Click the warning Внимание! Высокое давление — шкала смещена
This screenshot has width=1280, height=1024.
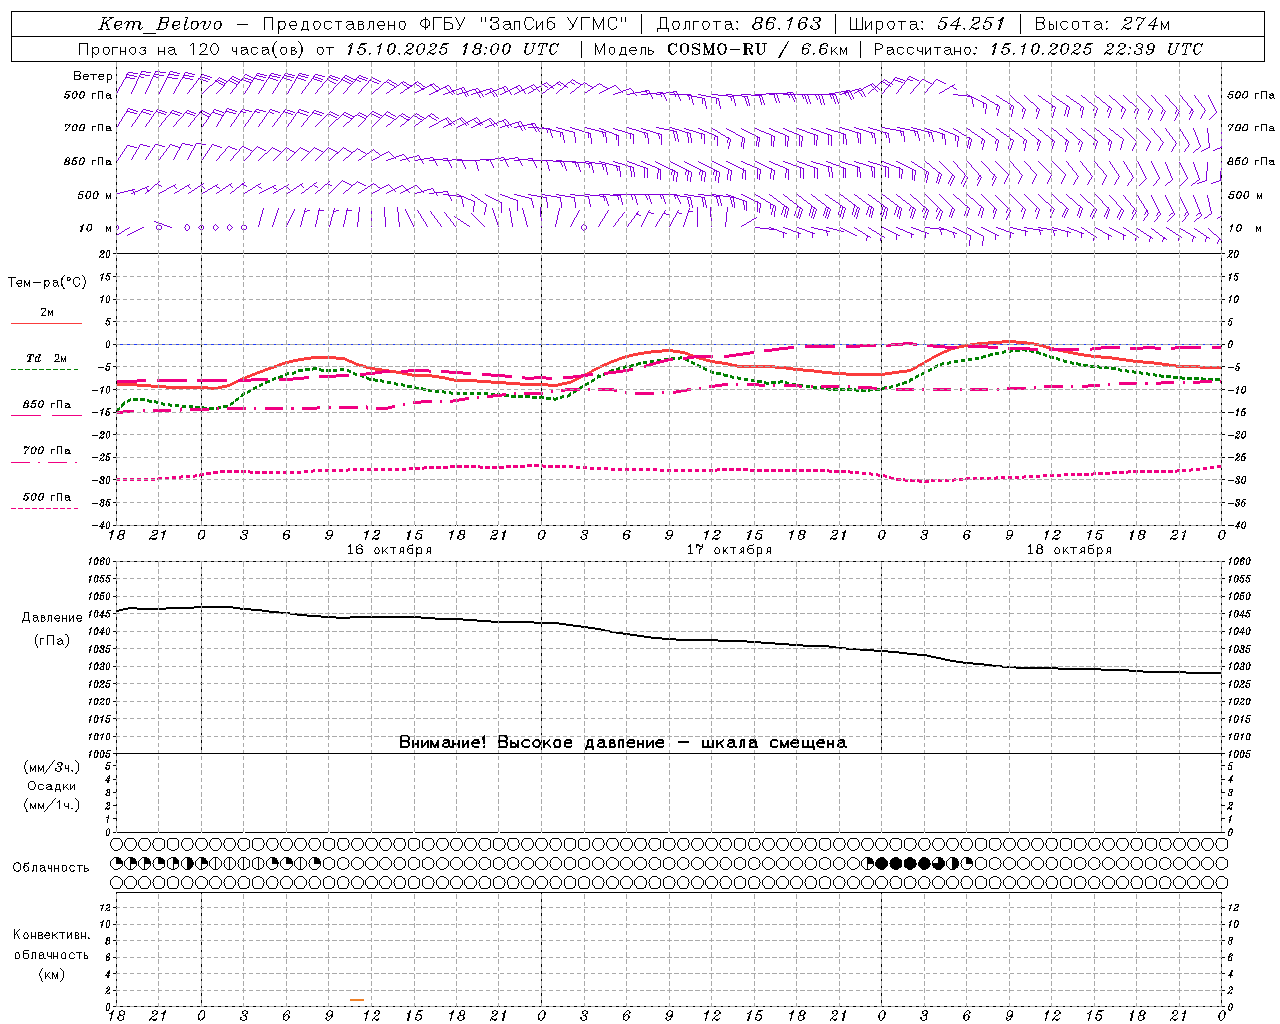tap(622, 742)
